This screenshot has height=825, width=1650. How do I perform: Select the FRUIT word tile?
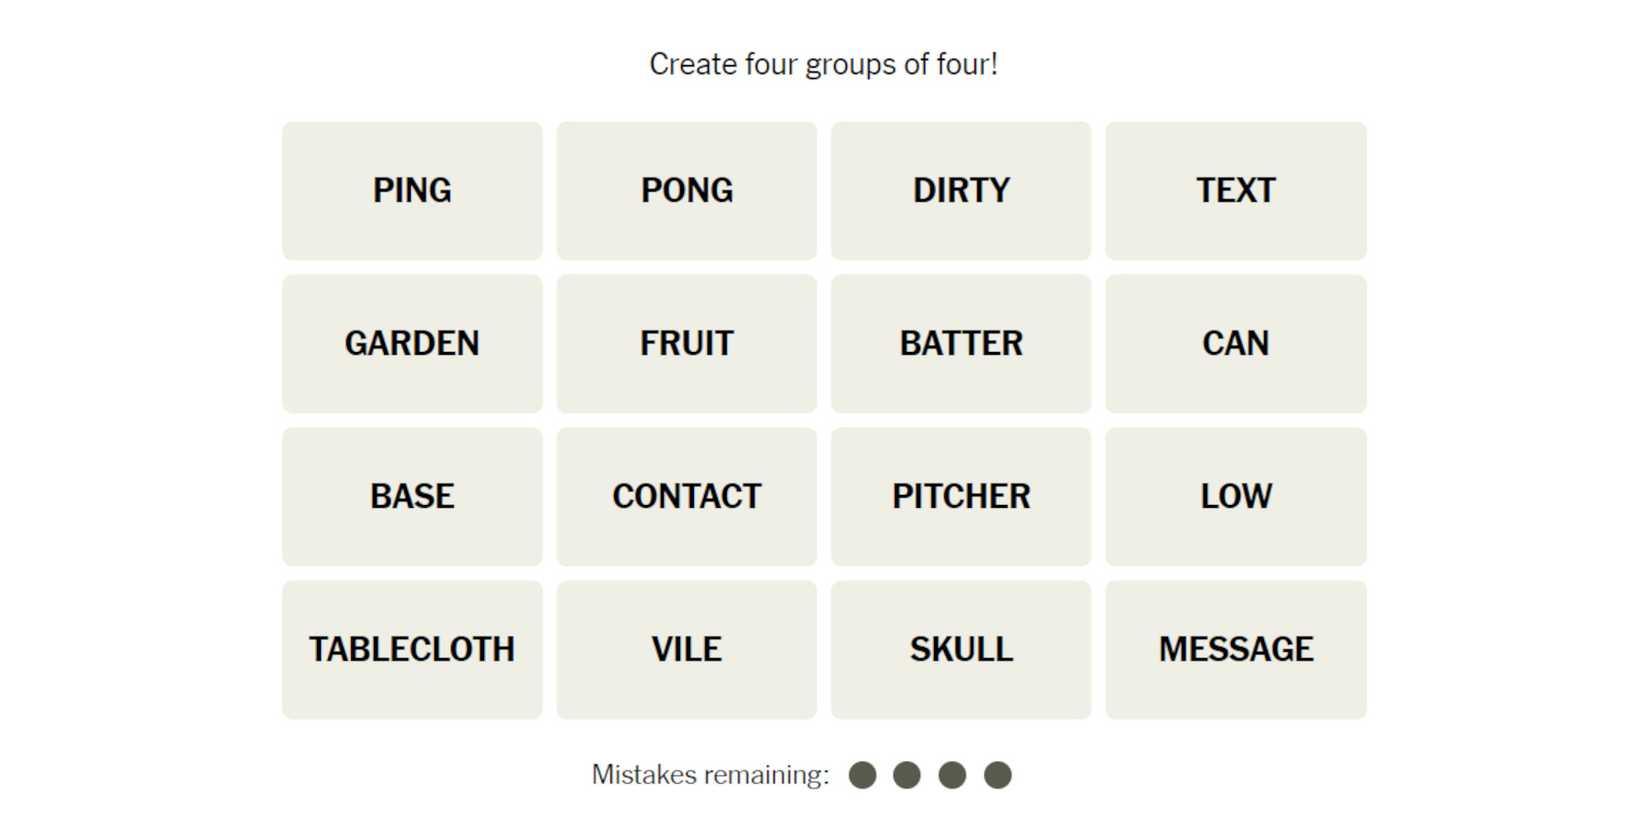(x=686, y=343)
